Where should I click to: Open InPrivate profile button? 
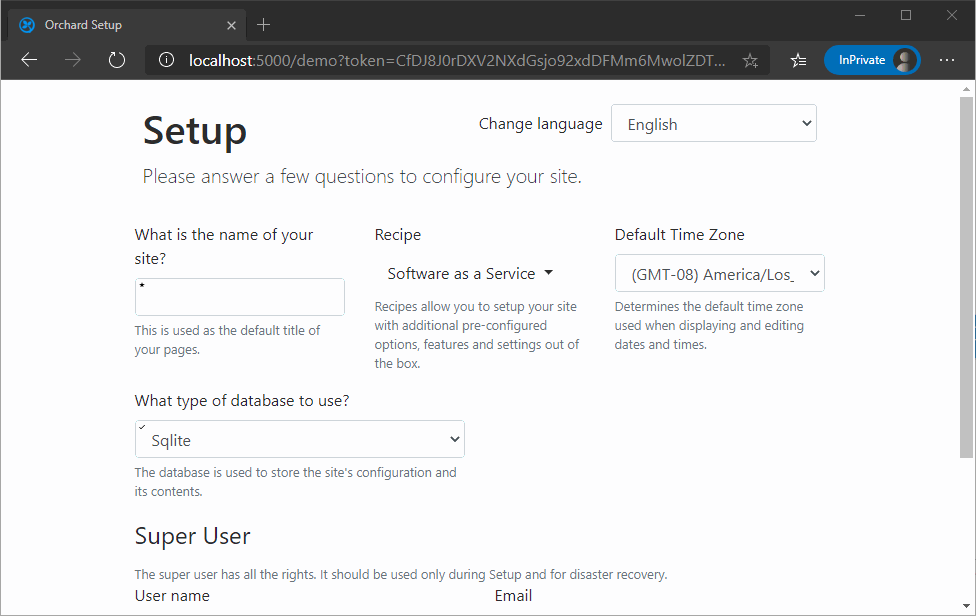871,60
